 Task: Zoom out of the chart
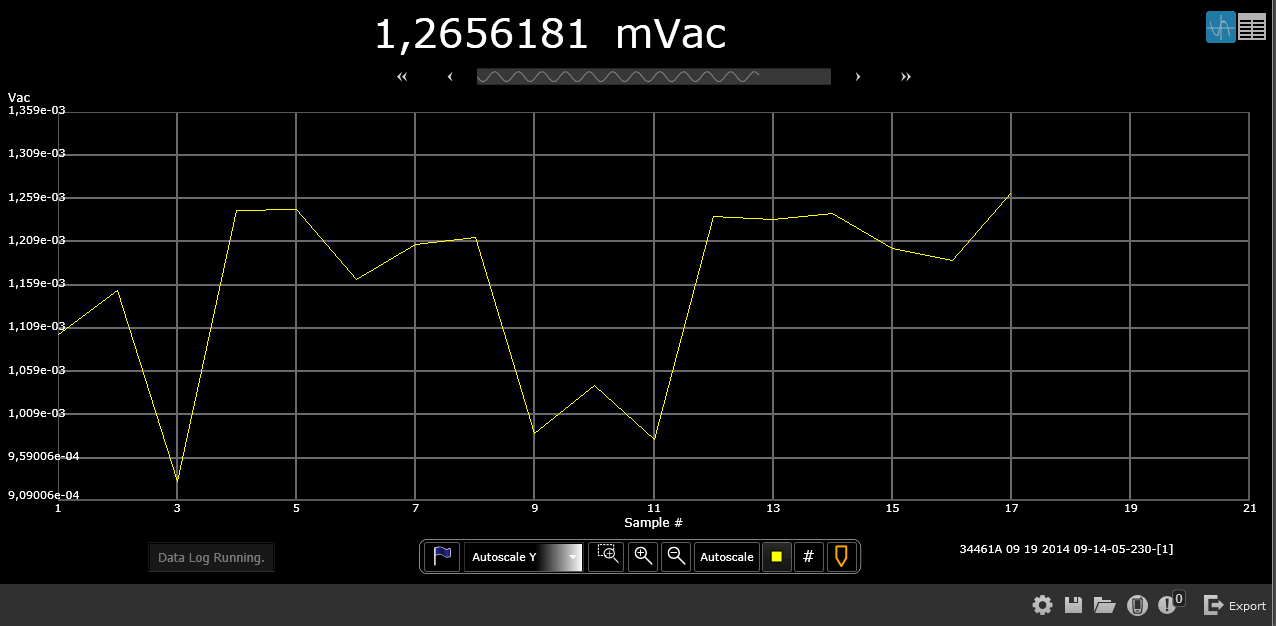676,556
